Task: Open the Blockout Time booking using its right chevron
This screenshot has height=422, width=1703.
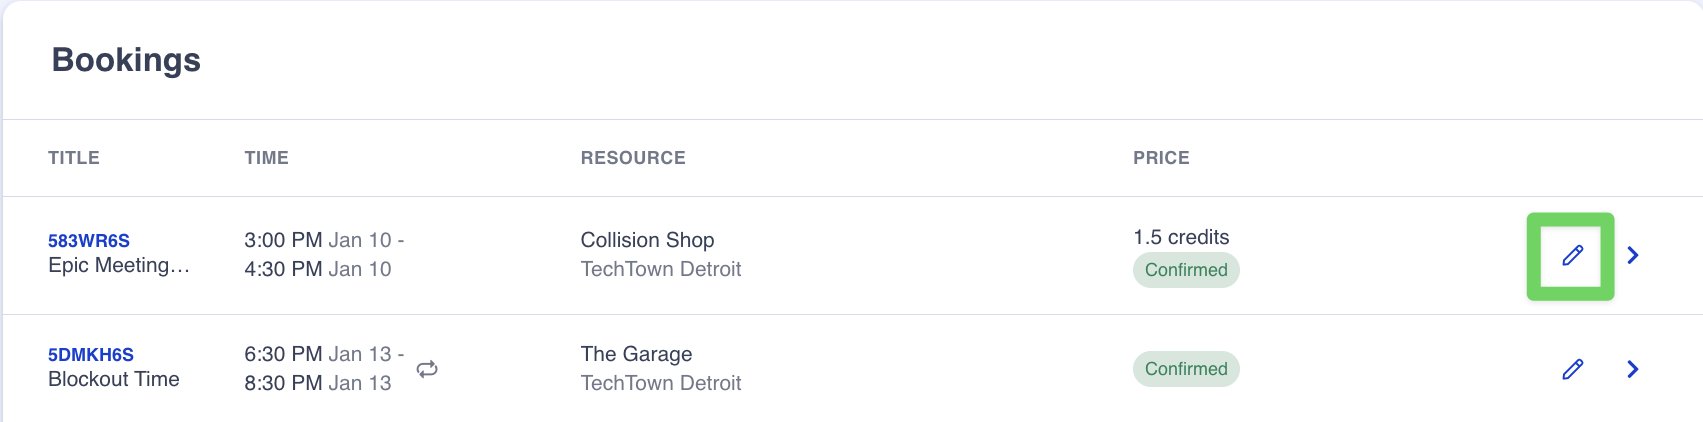Action: (1632, 370)
